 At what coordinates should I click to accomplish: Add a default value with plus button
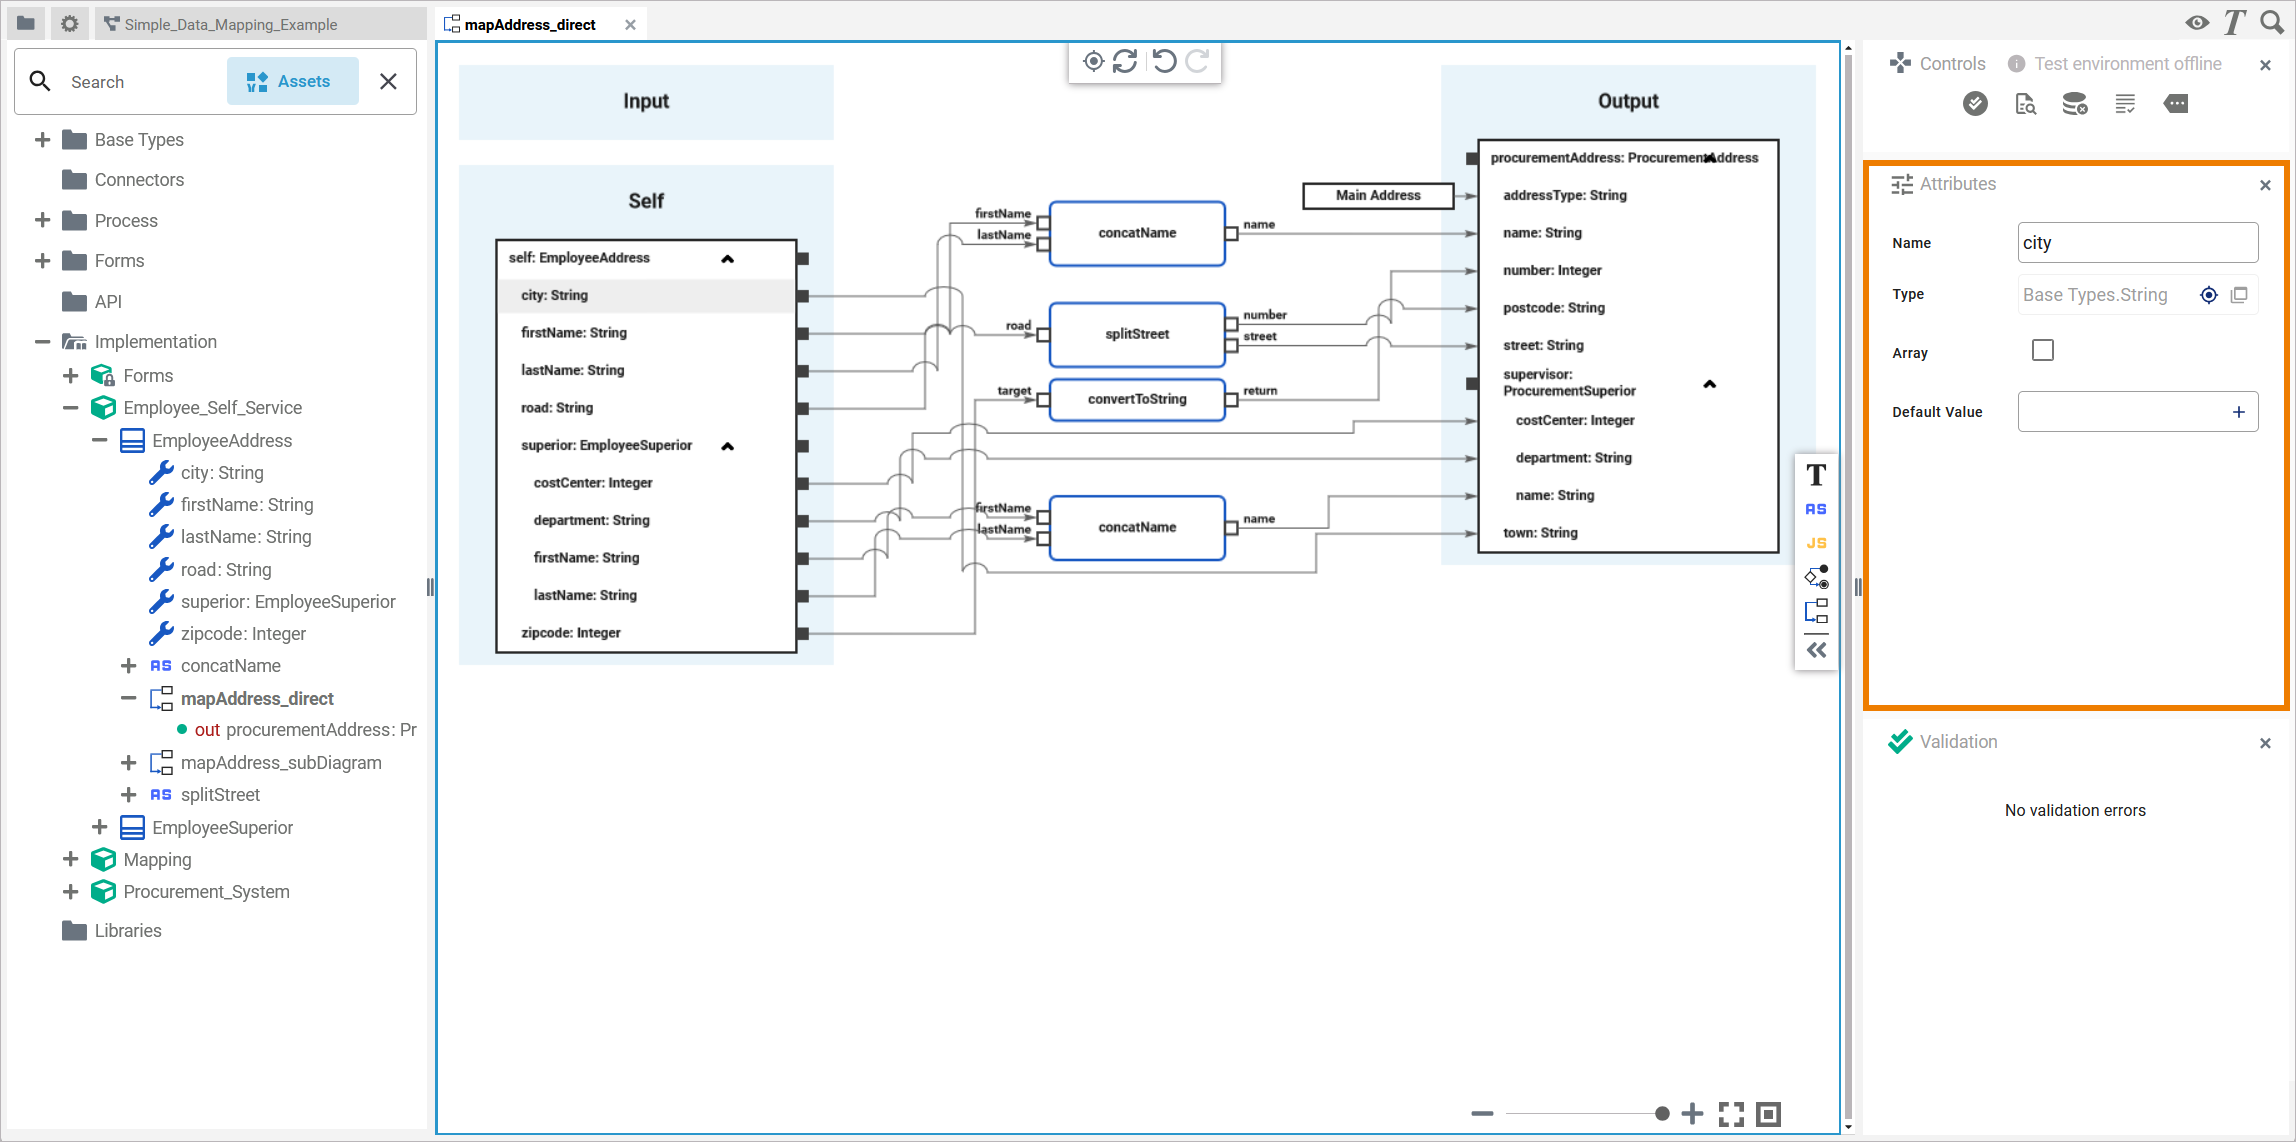[2238, 412]
